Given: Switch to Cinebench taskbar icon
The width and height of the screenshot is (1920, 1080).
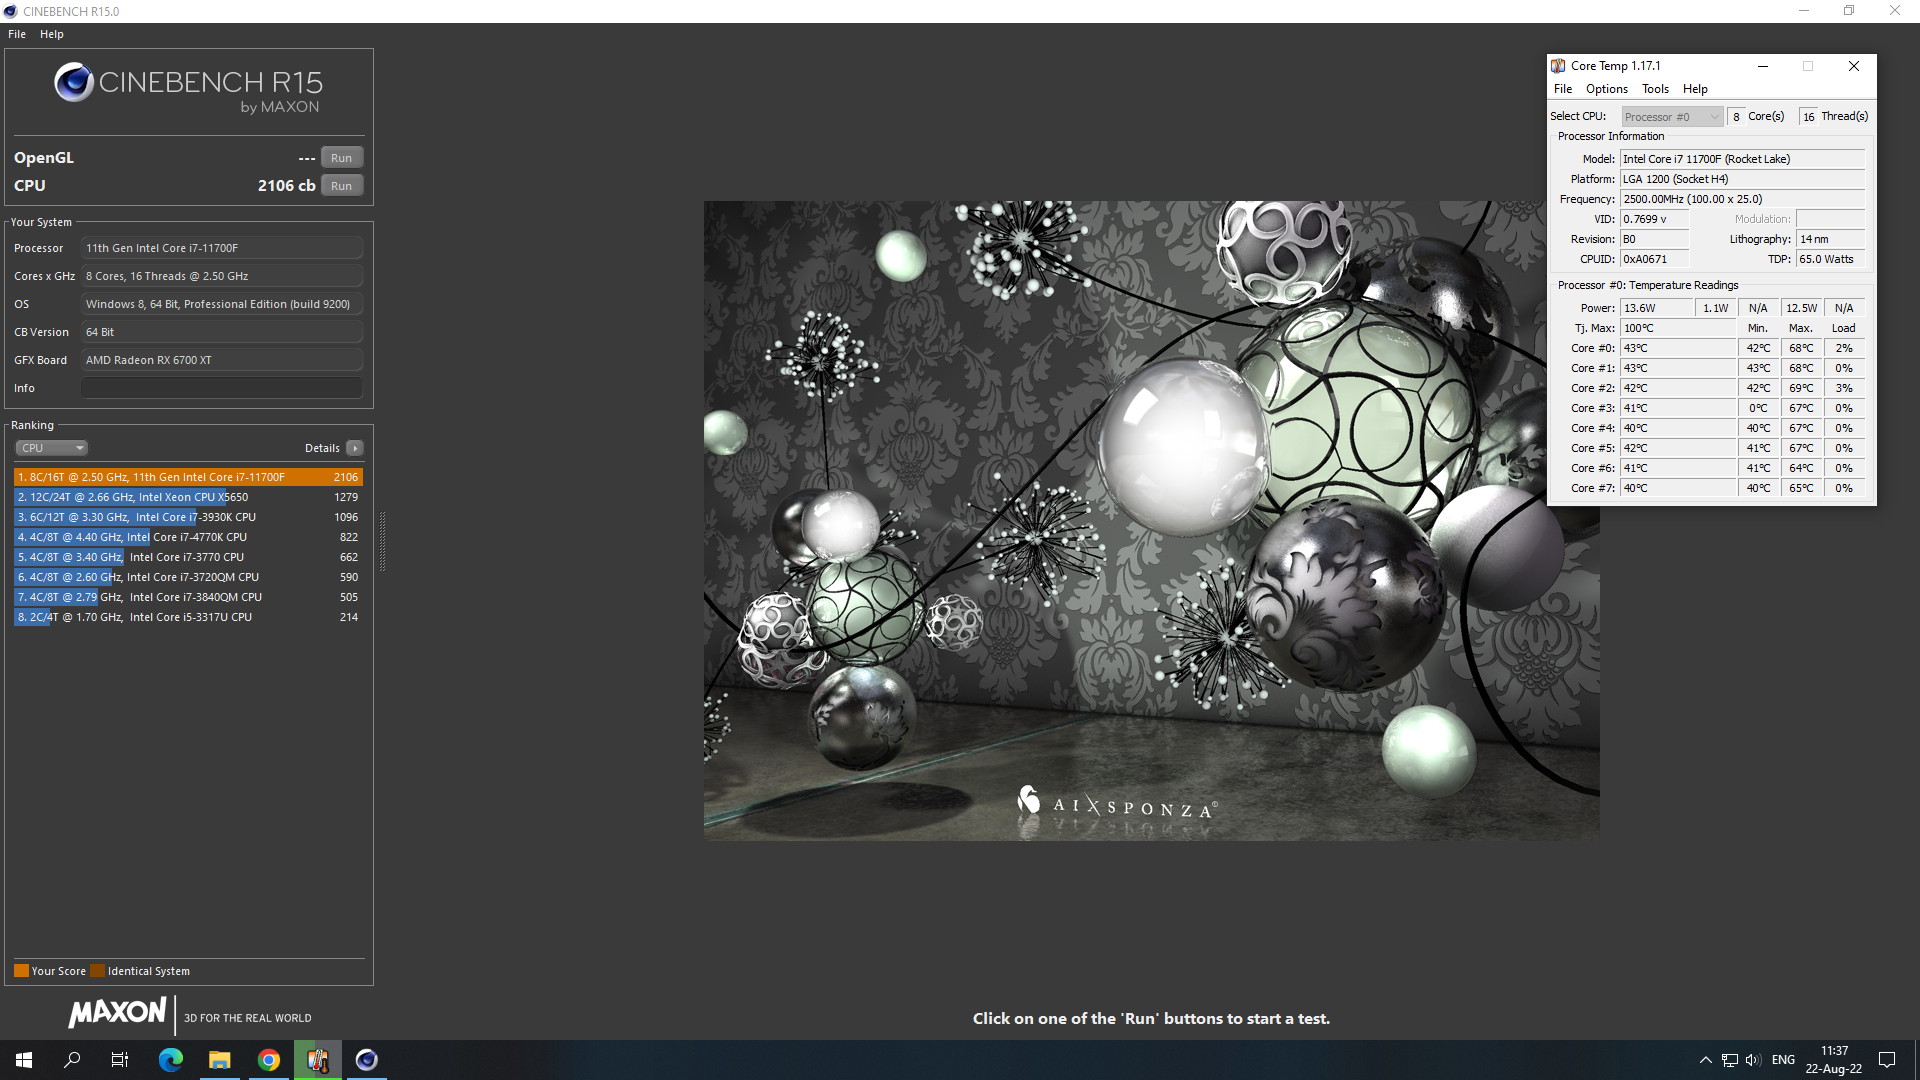Looking at the screenshot, I should 367,1060.
